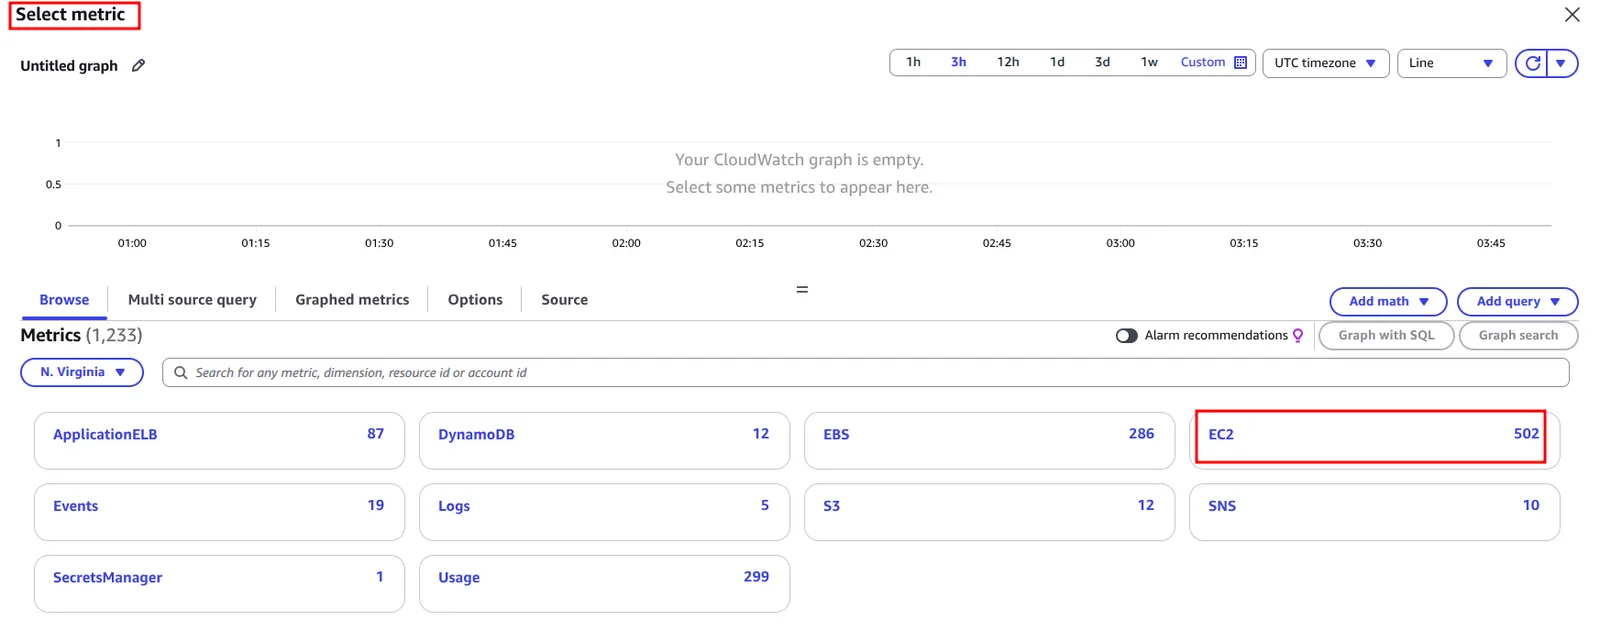Click the 03:45 time axis label
Viewport: 1600px width, 633px height.
tap(1491, 243)
